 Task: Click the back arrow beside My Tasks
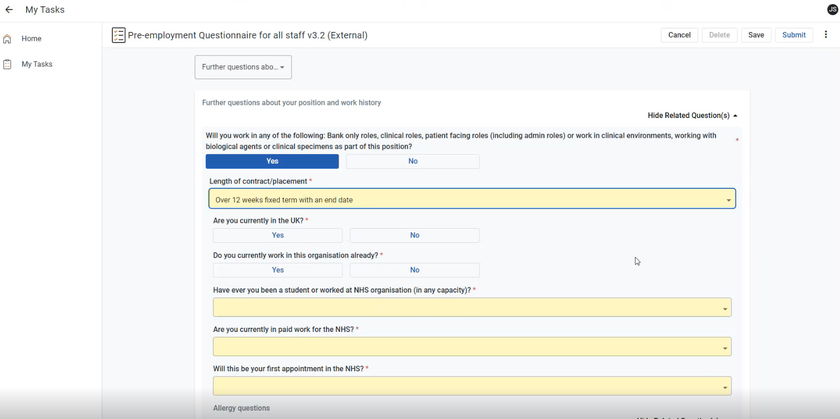coord(9,10)
